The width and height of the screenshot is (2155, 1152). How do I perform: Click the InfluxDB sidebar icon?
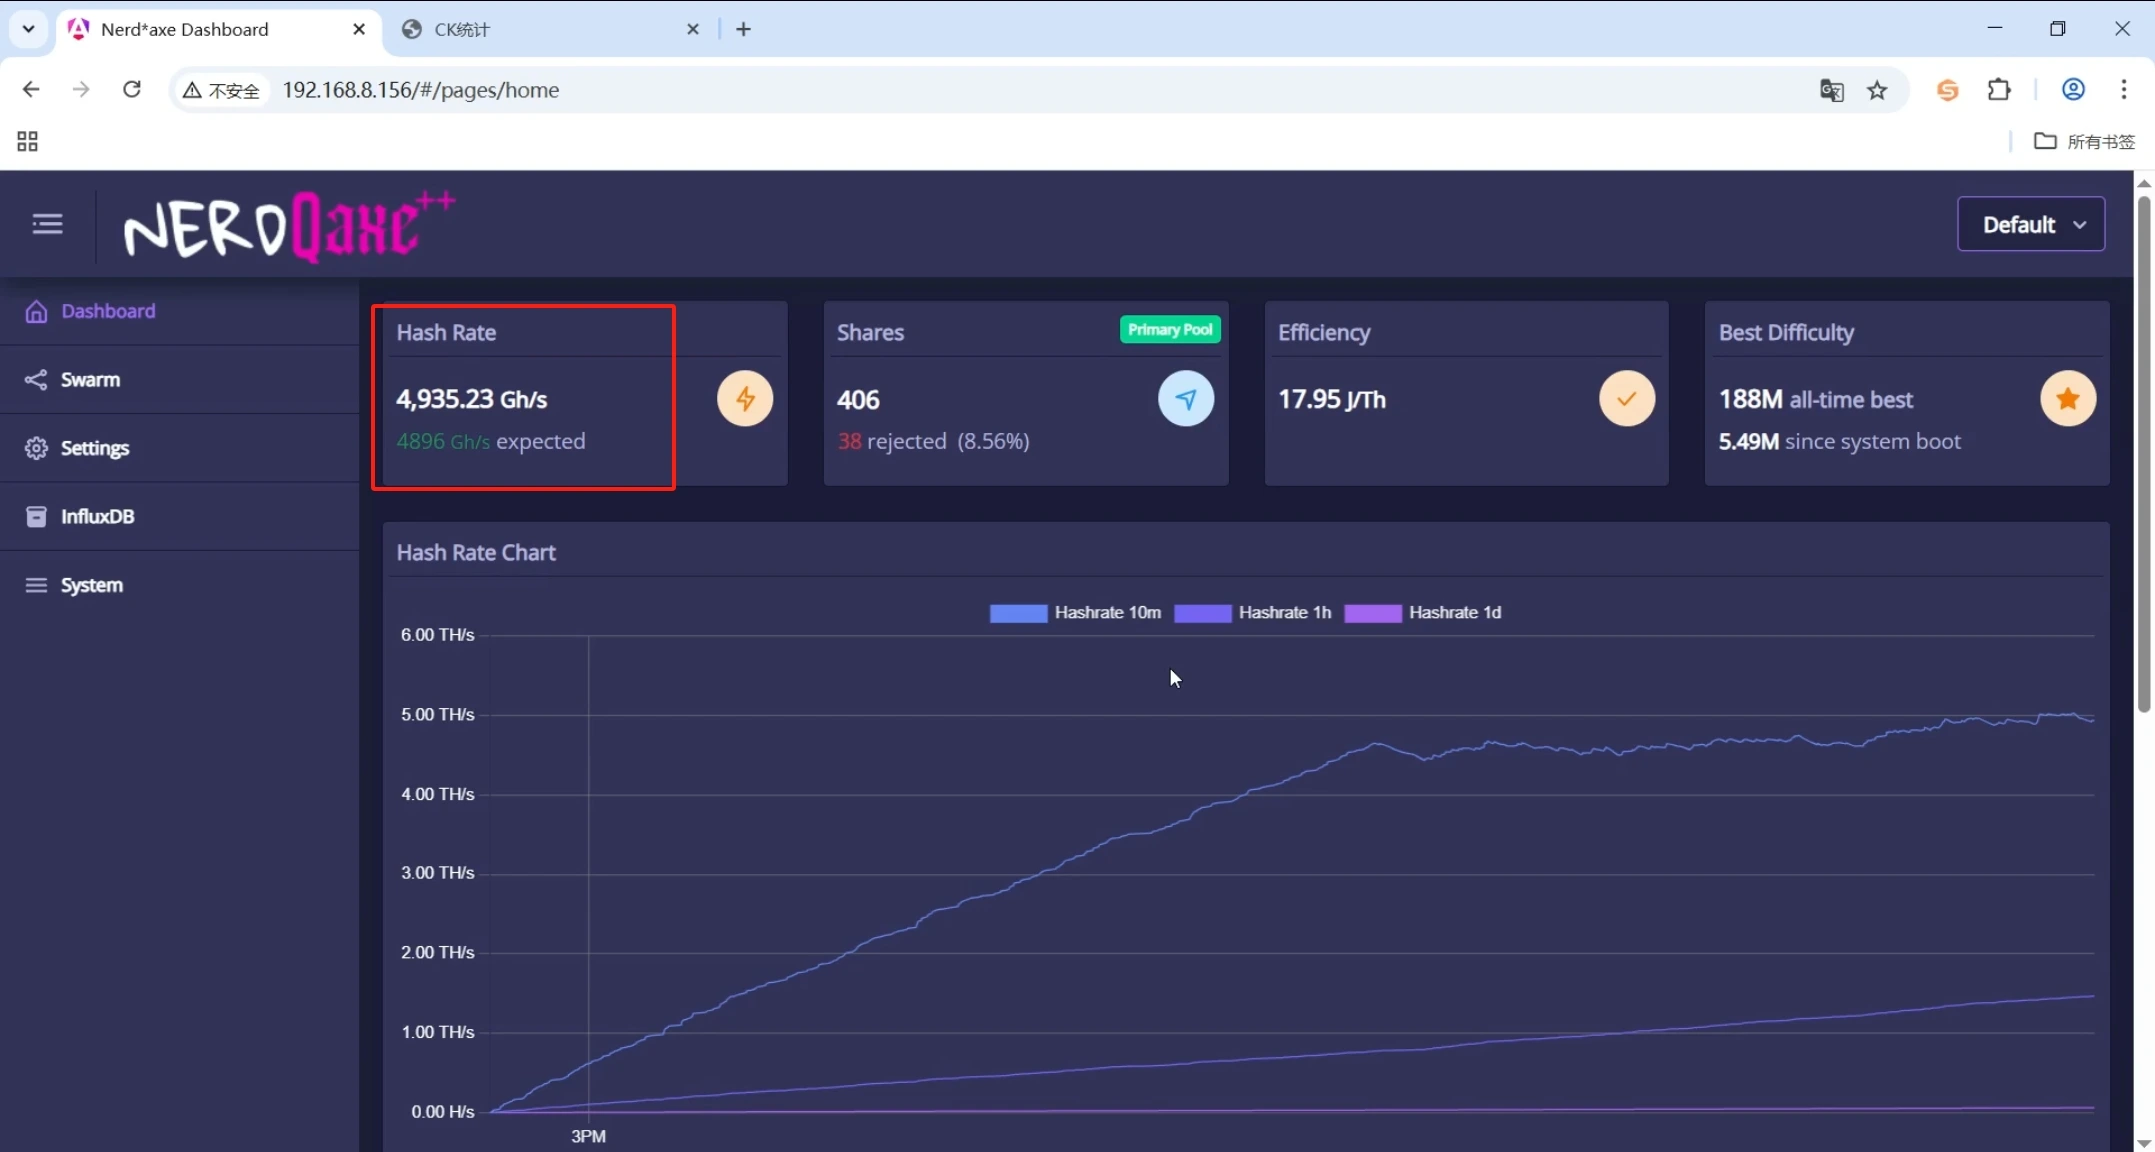(x=36, y=516)
